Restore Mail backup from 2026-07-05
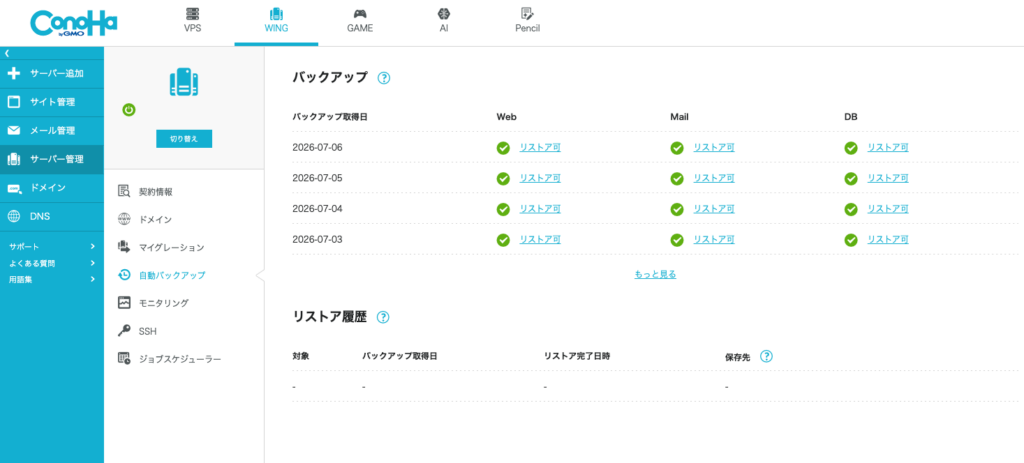 (713, 178)
